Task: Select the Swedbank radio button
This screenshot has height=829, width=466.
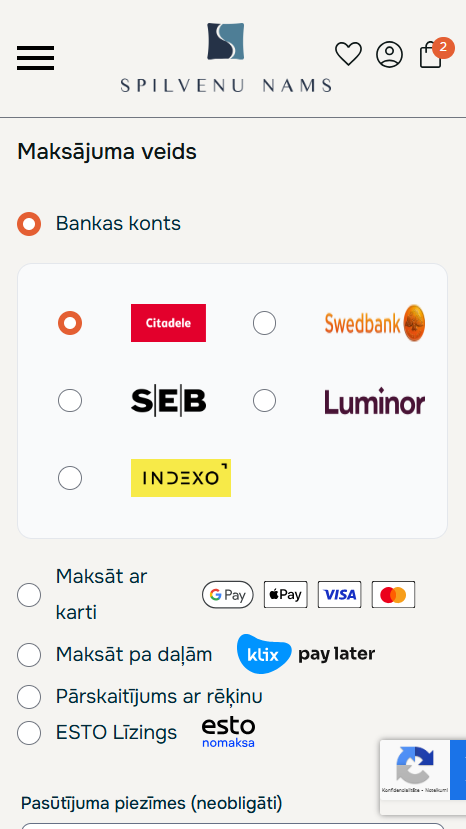Action: tap(264, 323)
